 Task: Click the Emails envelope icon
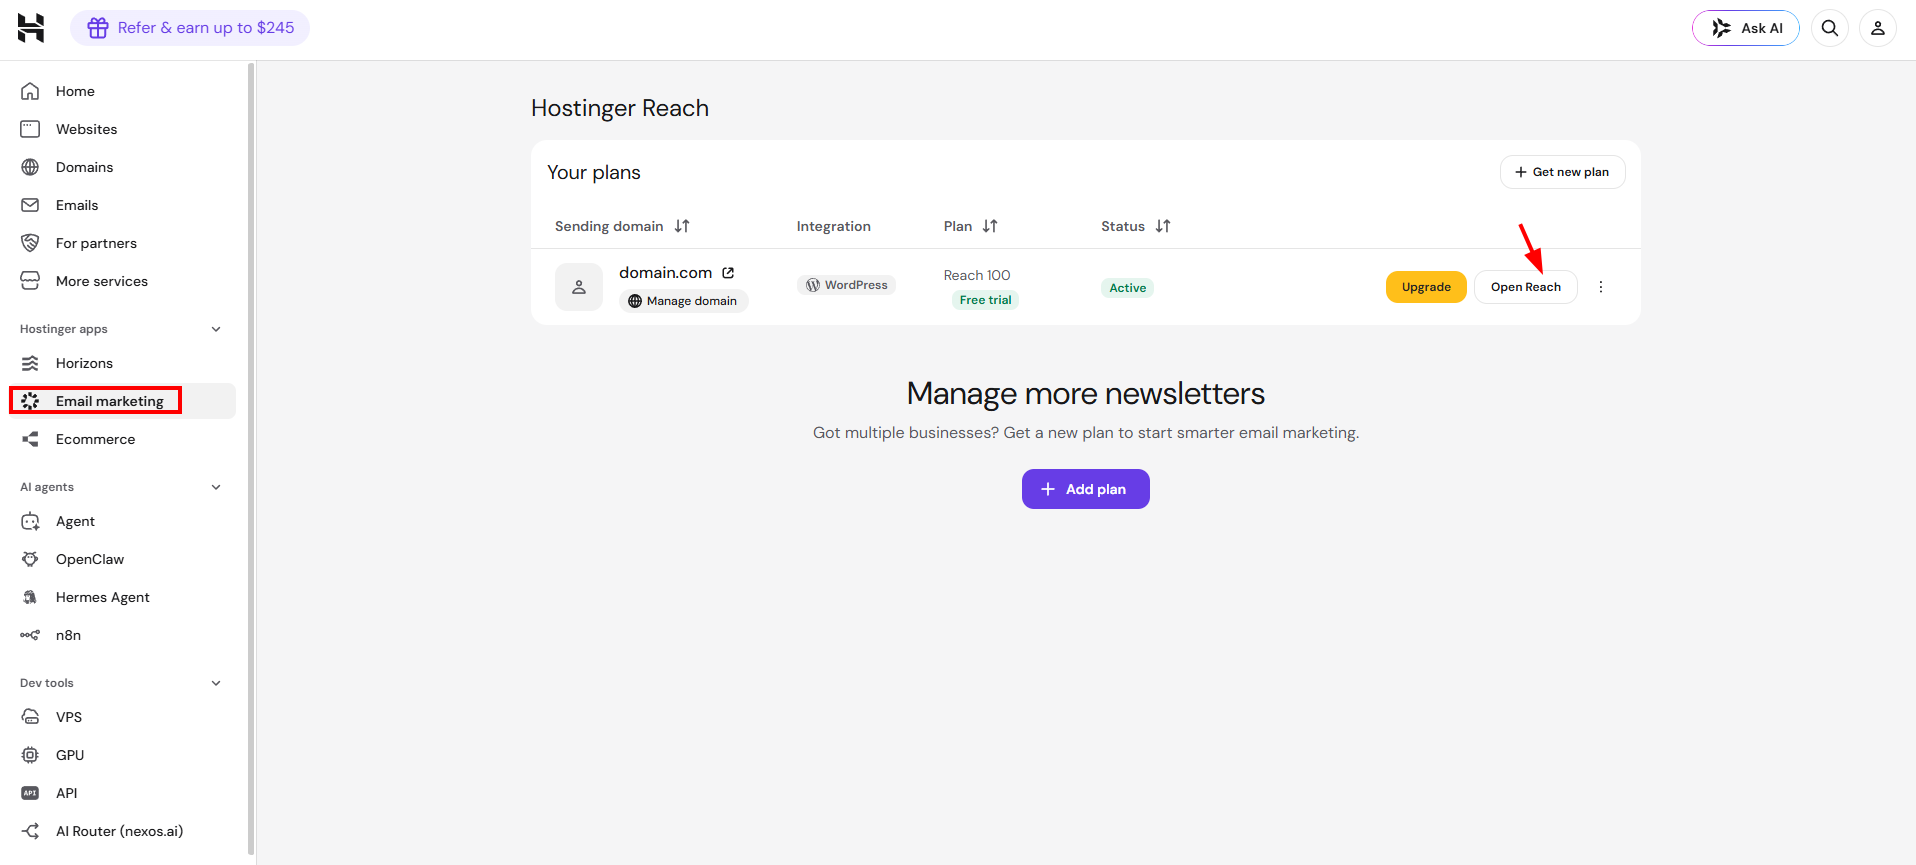click(x=30, y=205)
